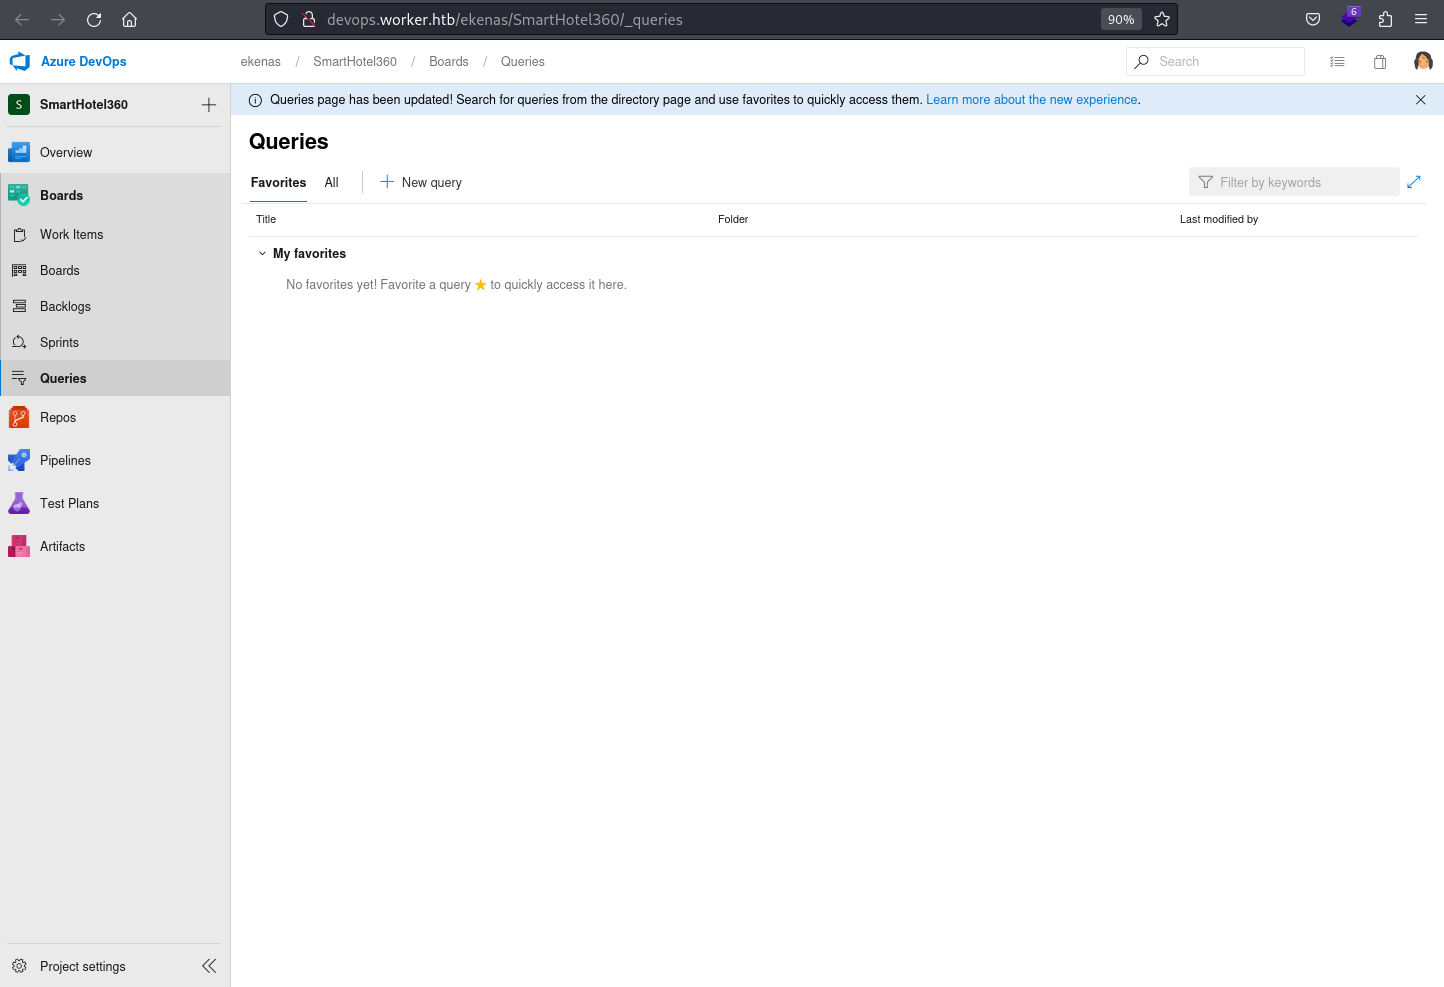The width and height of the screenshot is (1444, 987).
Task: Open the Learn more about the new experience link
Action: [1032, 100]
